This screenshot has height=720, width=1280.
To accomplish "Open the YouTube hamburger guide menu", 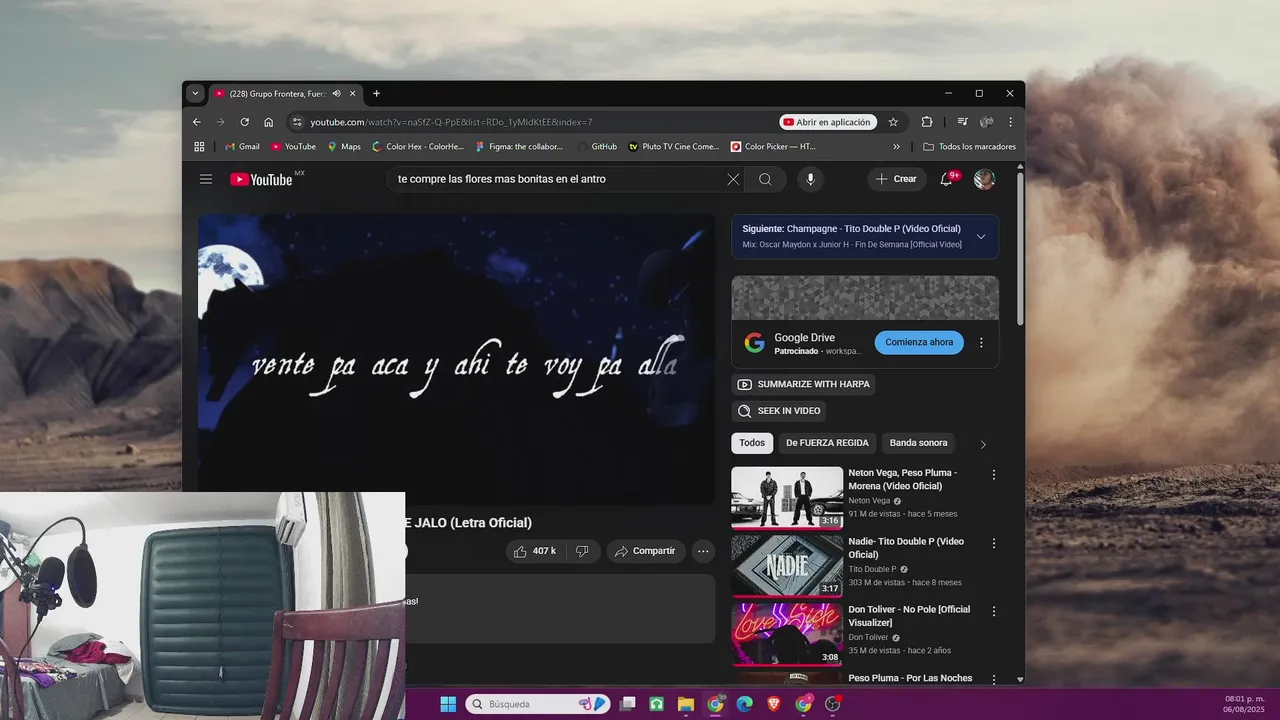I will pos(206,179).
